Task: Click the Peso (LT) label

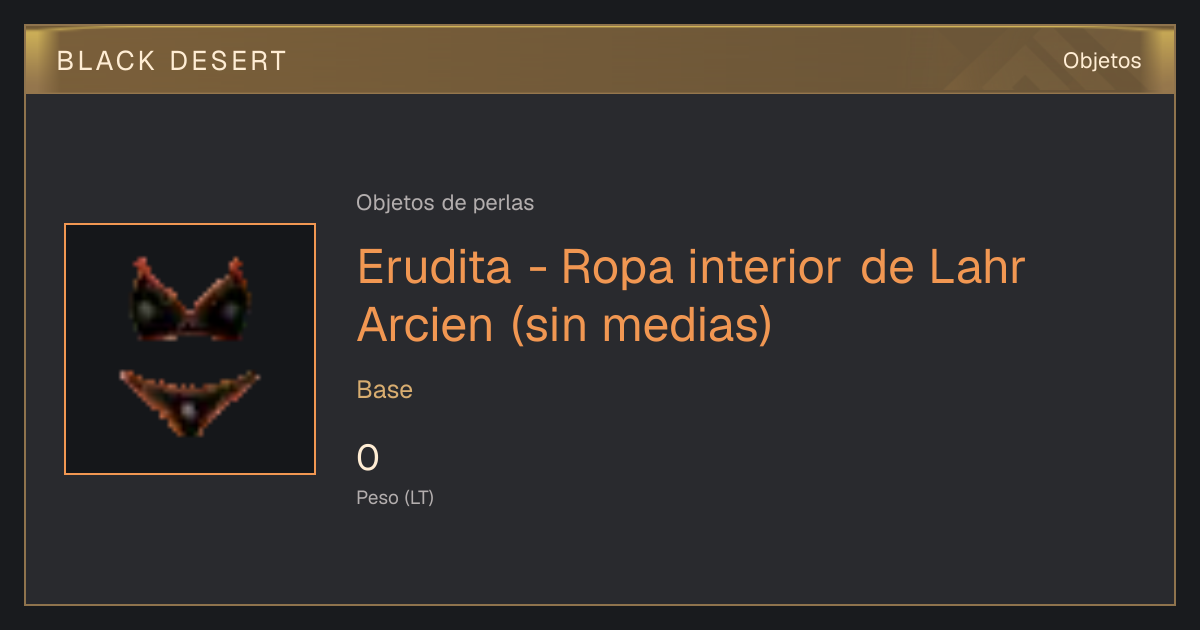Action: [x=395, y=498]
